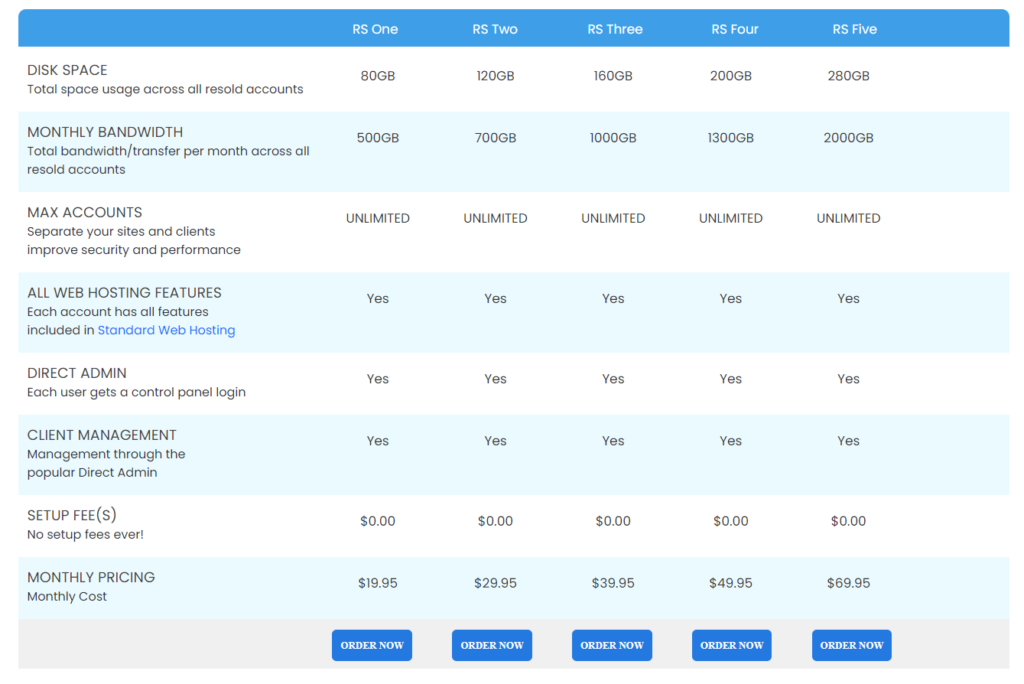The image size is (1024, 684).
Task: Select the RS Two column header
Action: tap(495, 29)
